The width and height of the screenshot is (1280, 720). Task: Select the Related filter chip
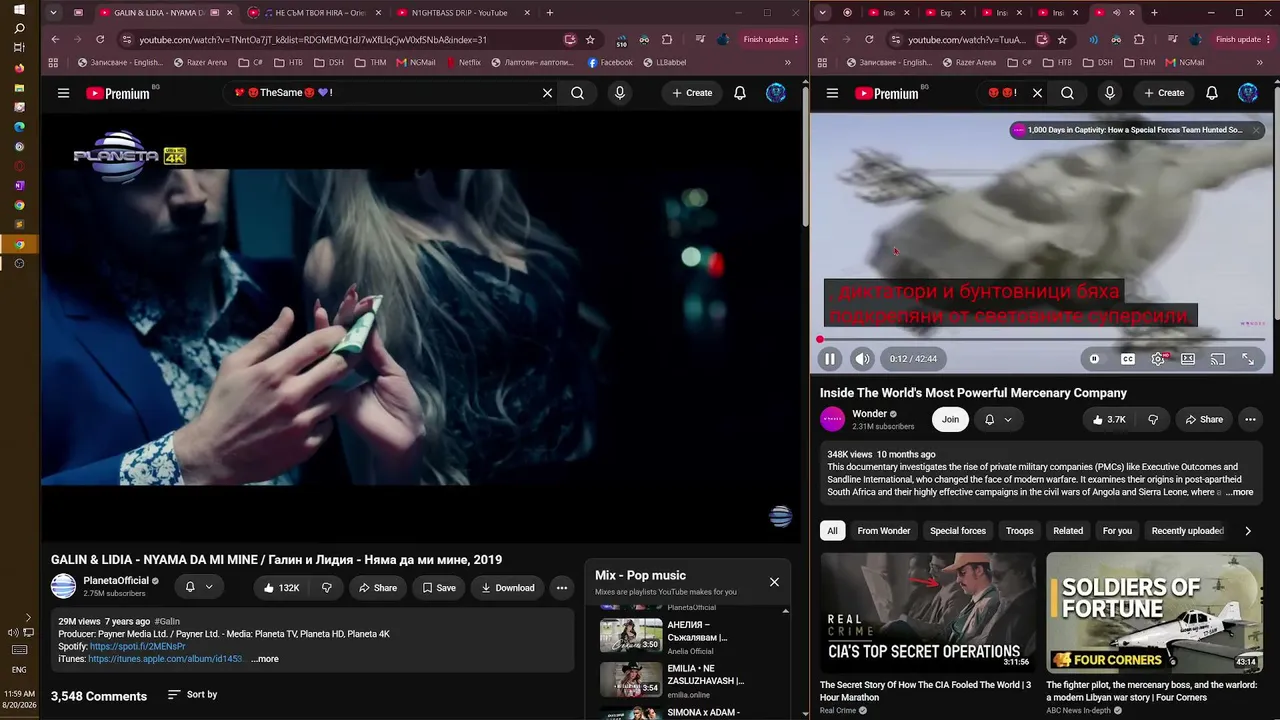[x=1068, y=531]
